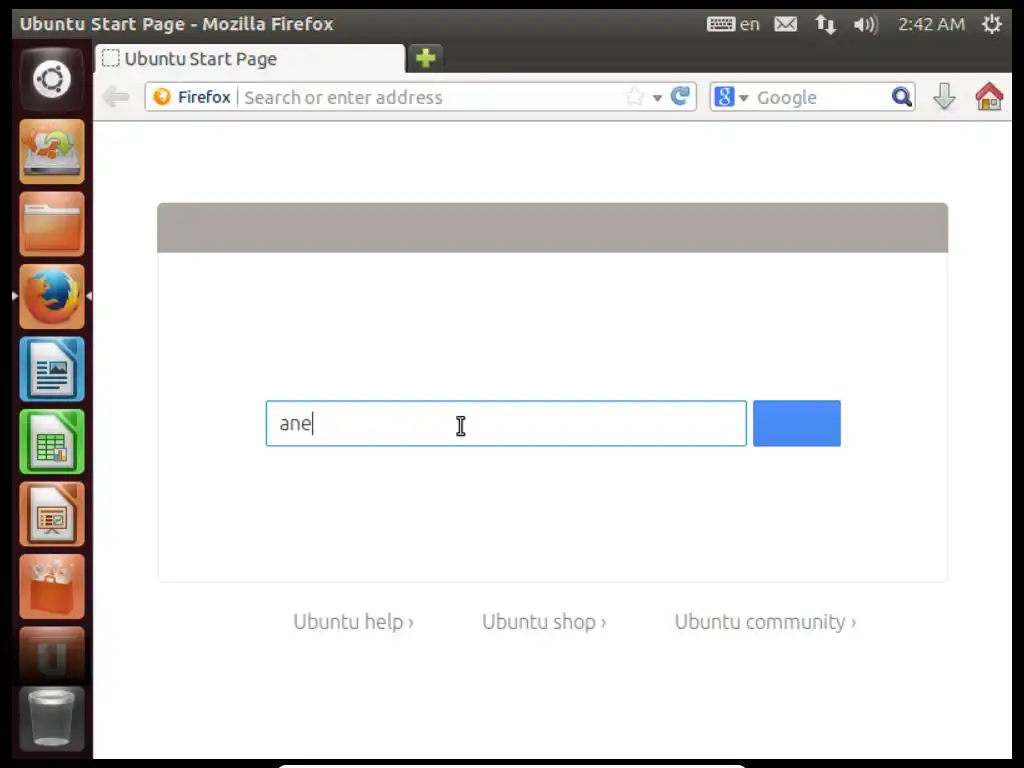Open the Trash in the launcher

(52, 719)
